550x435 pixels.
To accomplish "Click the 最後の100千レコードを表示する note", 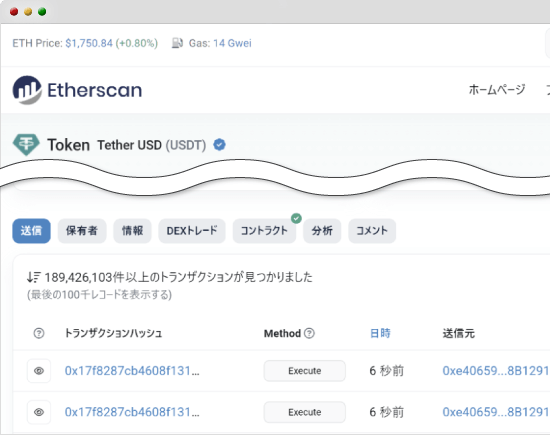I will [x=99, y=294].
